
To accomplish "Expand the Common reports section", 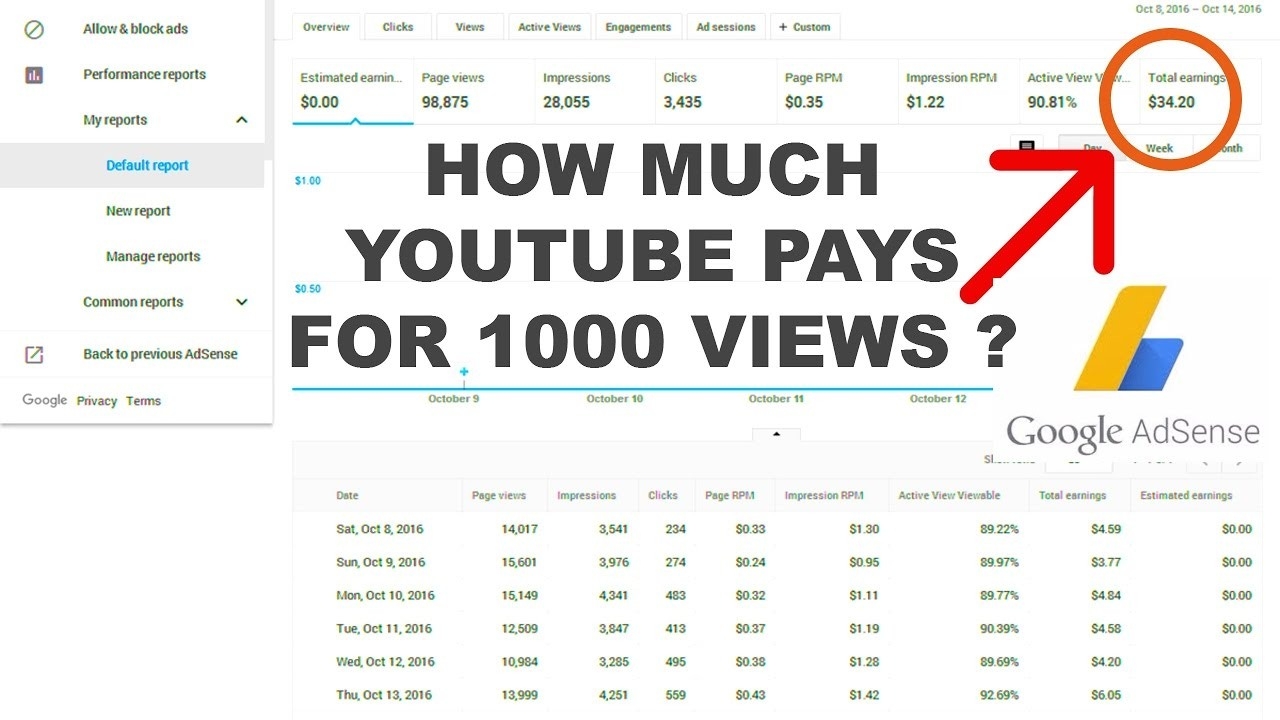I will point(241,302).
